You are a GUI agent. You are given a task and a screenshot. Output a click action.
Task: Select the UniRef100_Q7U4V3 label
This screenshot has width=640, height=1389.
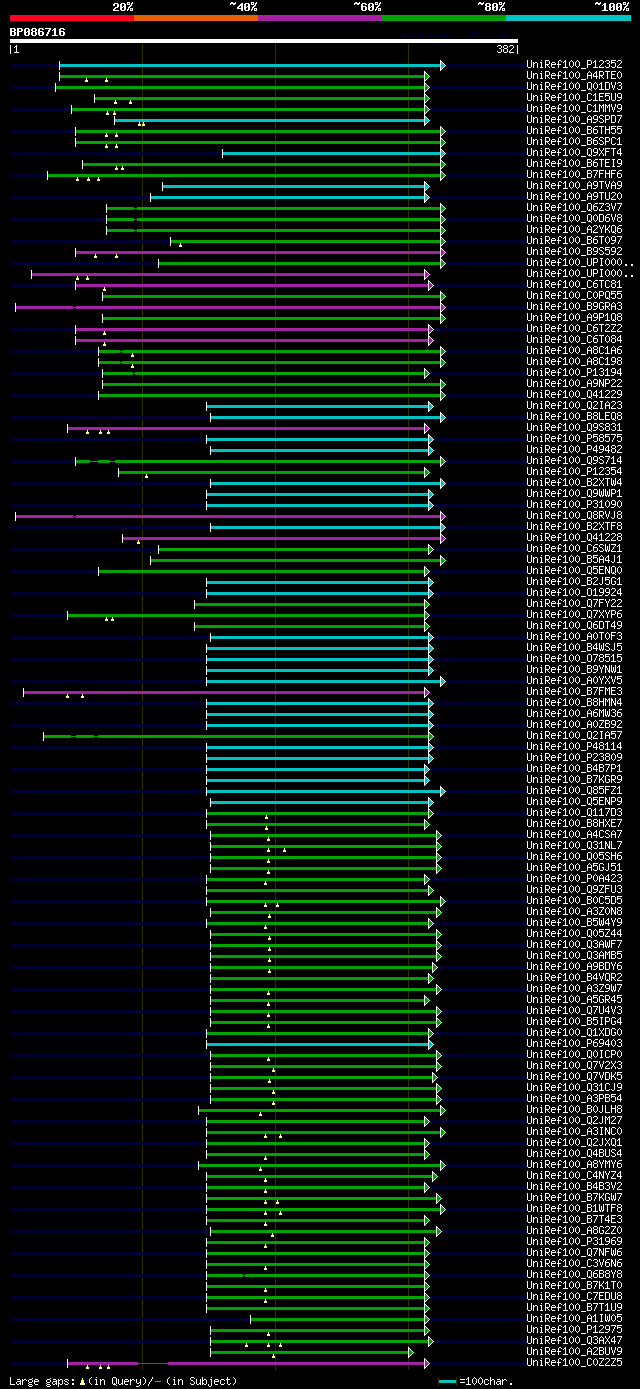574,1010
